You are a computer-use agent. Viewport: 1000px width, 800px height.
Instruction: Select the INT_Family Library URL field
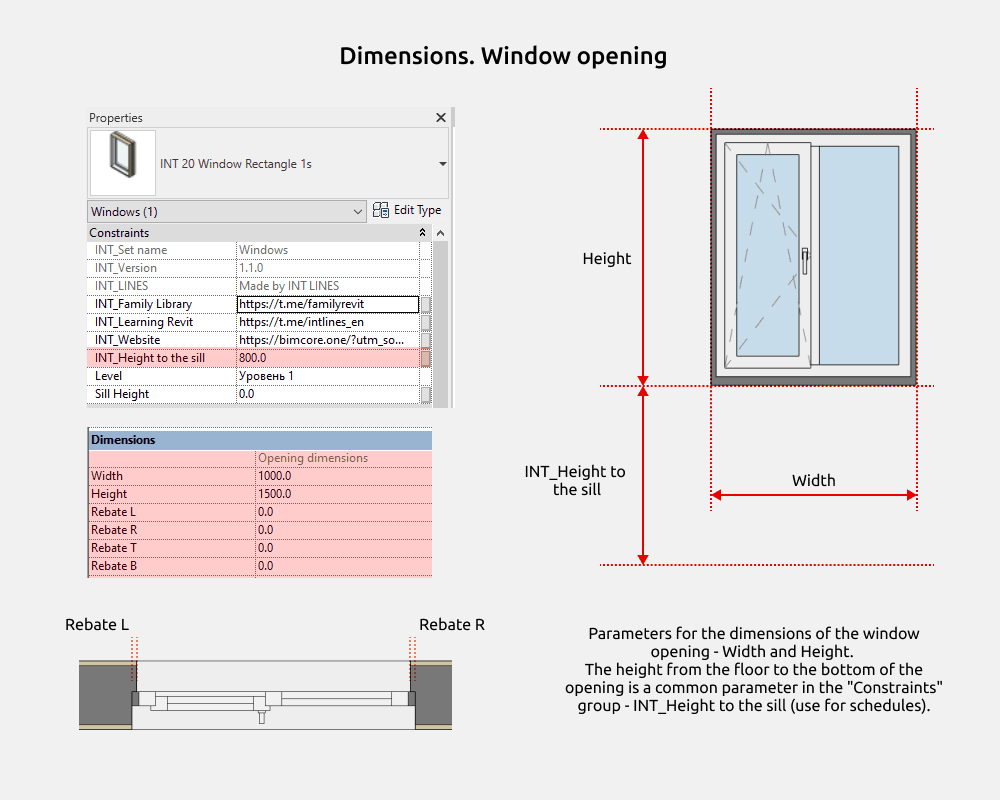[x=328, y=304]
